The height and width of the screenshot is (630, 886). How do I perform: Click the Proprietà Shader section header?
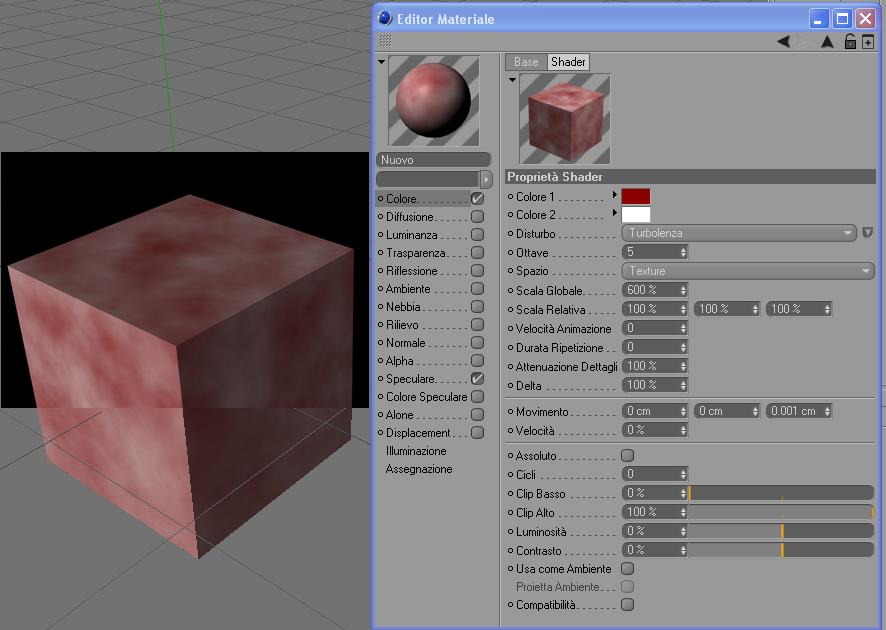tap(690, 177)
